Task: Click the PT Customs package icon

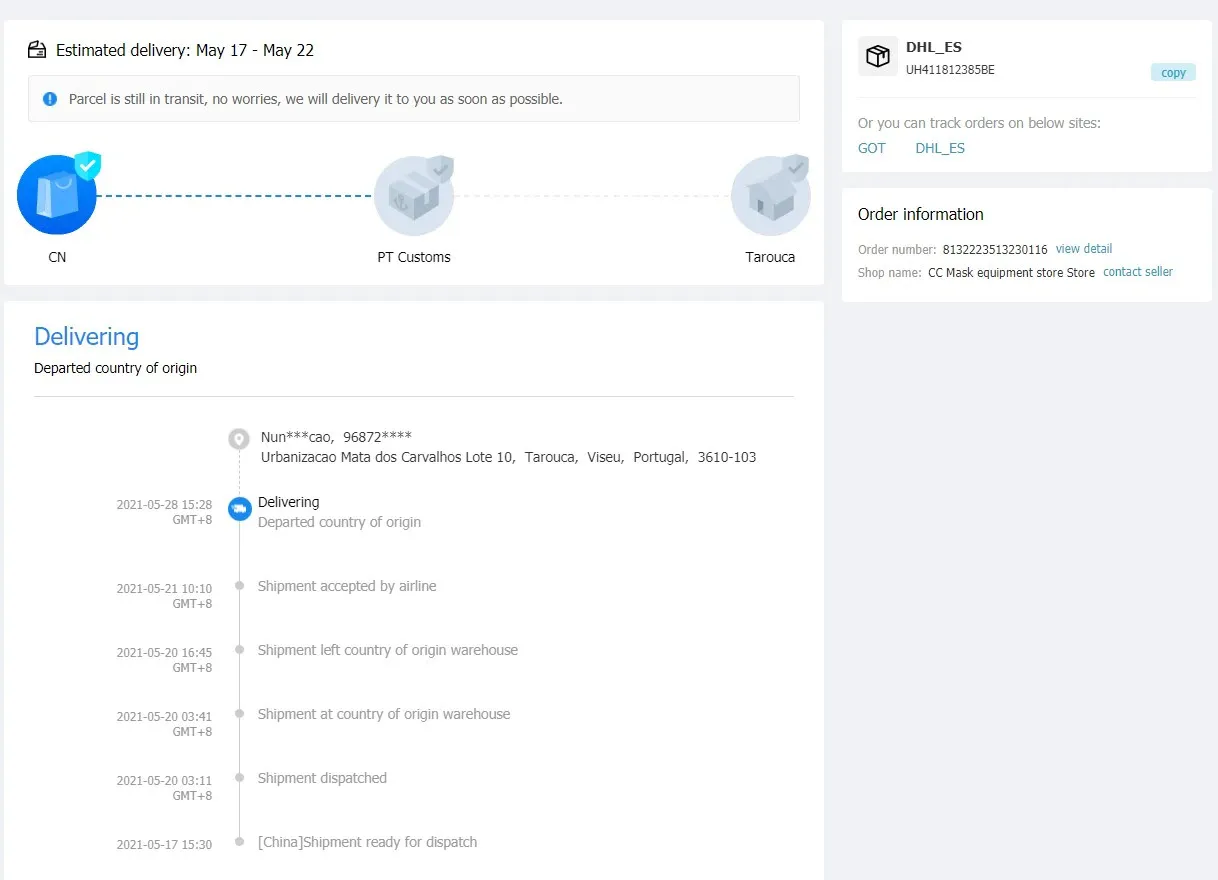Action: tap(413, 196)
